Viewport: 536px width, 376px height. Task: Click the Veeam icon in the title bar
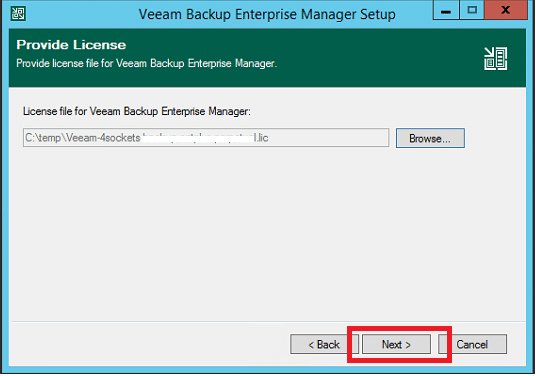tap(18, 14)
